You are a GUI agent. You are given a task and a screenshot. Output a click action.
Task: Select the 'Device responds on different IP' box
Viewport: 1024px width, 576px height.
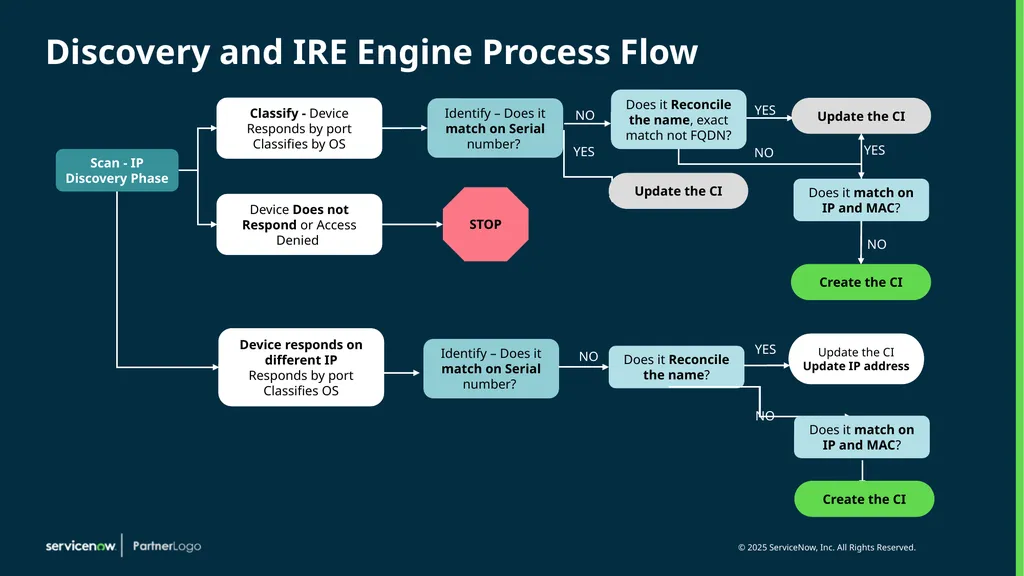pos(301,367)
